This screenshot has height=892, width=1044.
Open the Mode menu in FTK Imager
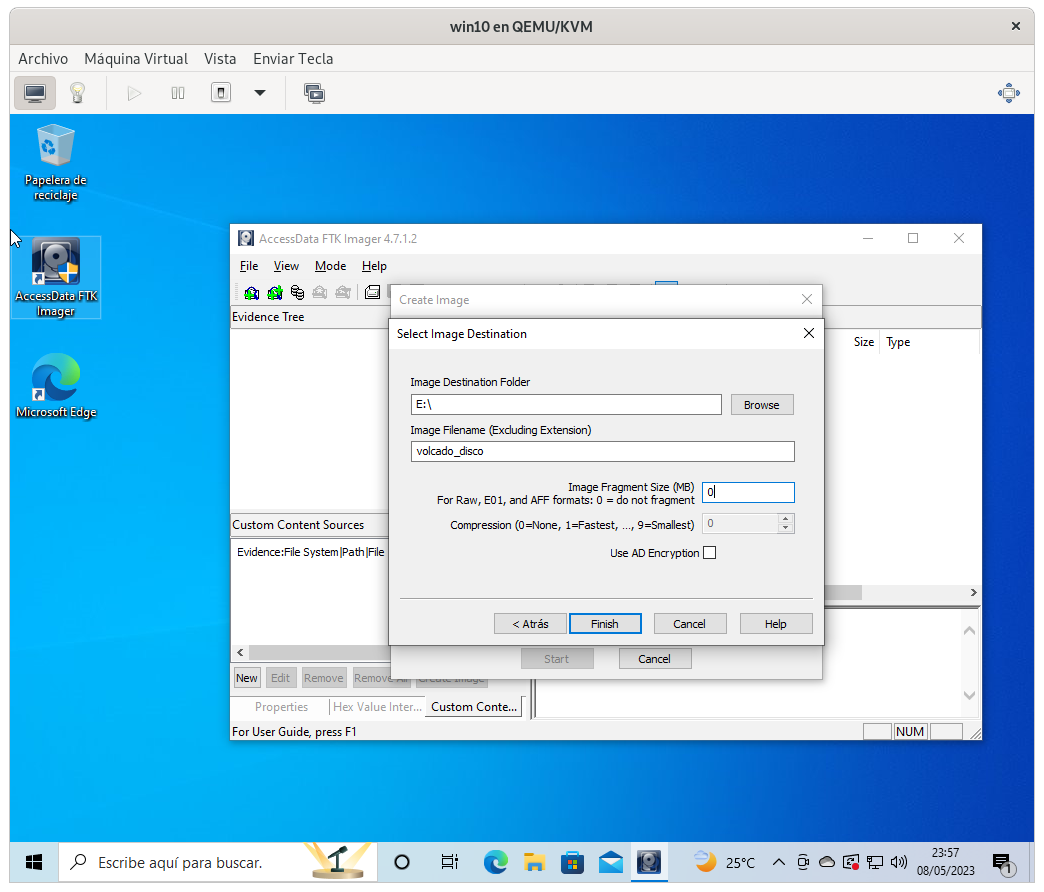(x=330, y=266)
